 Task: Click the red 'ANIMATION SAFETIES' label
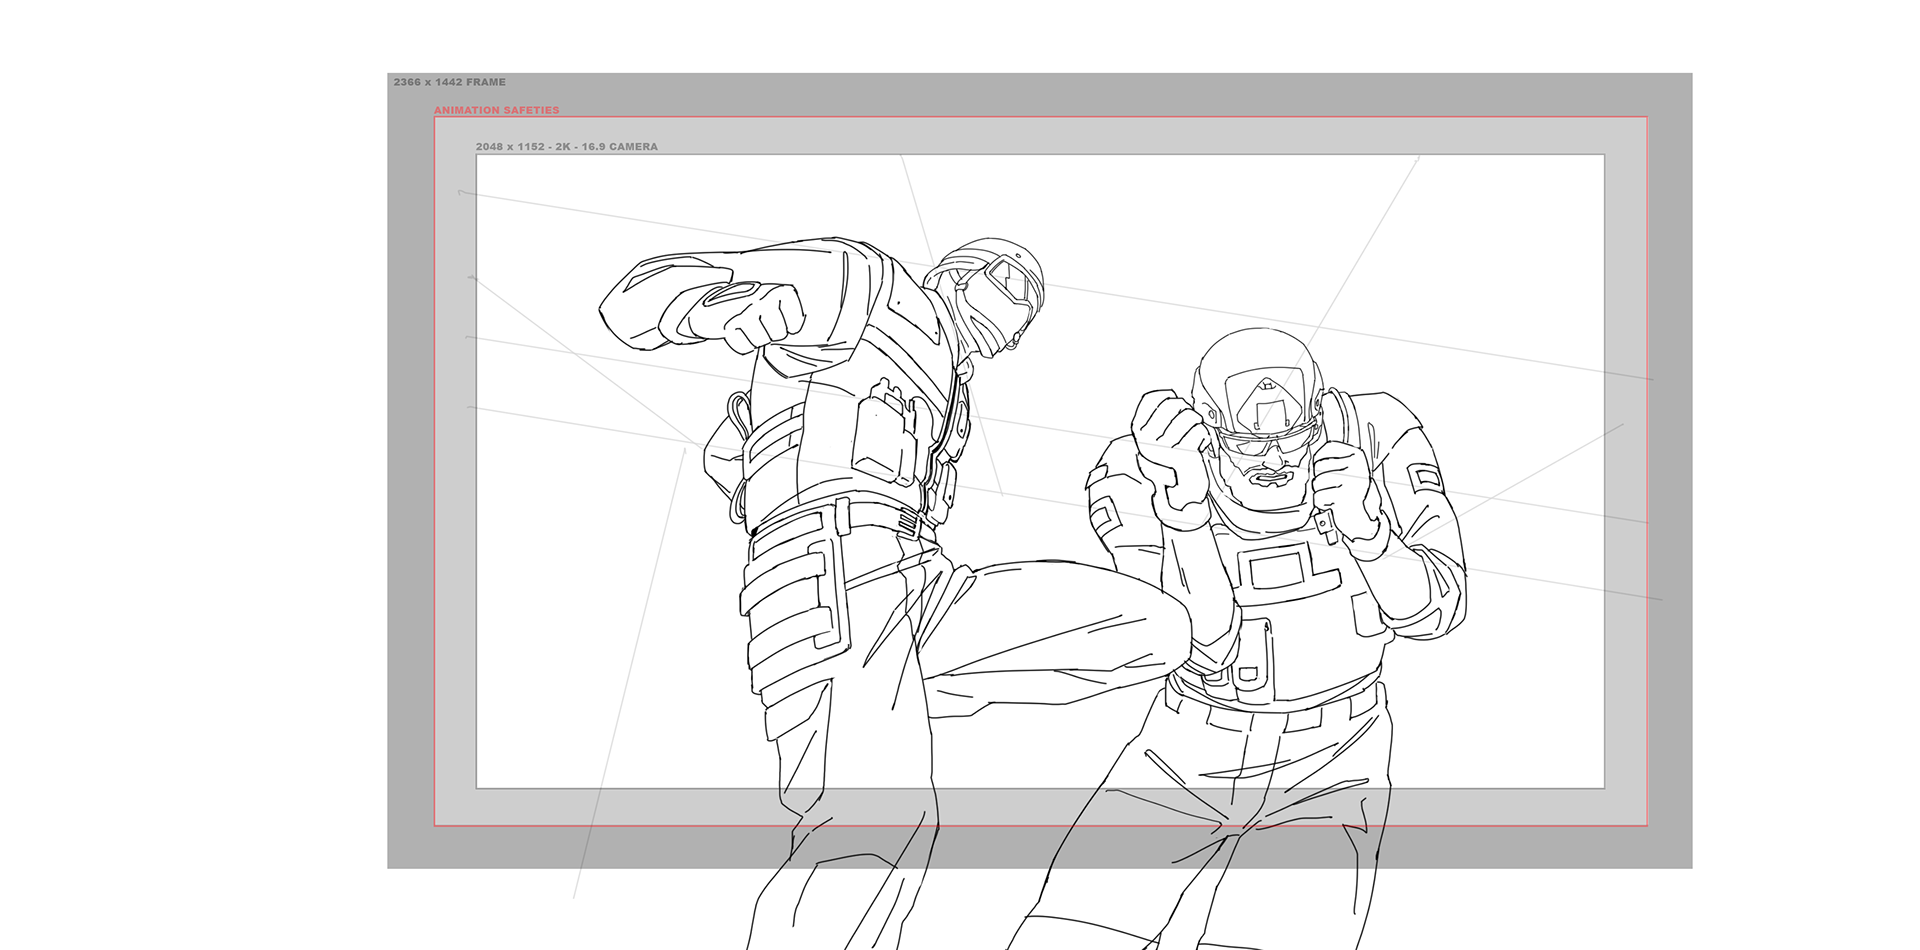click(496, 110)
